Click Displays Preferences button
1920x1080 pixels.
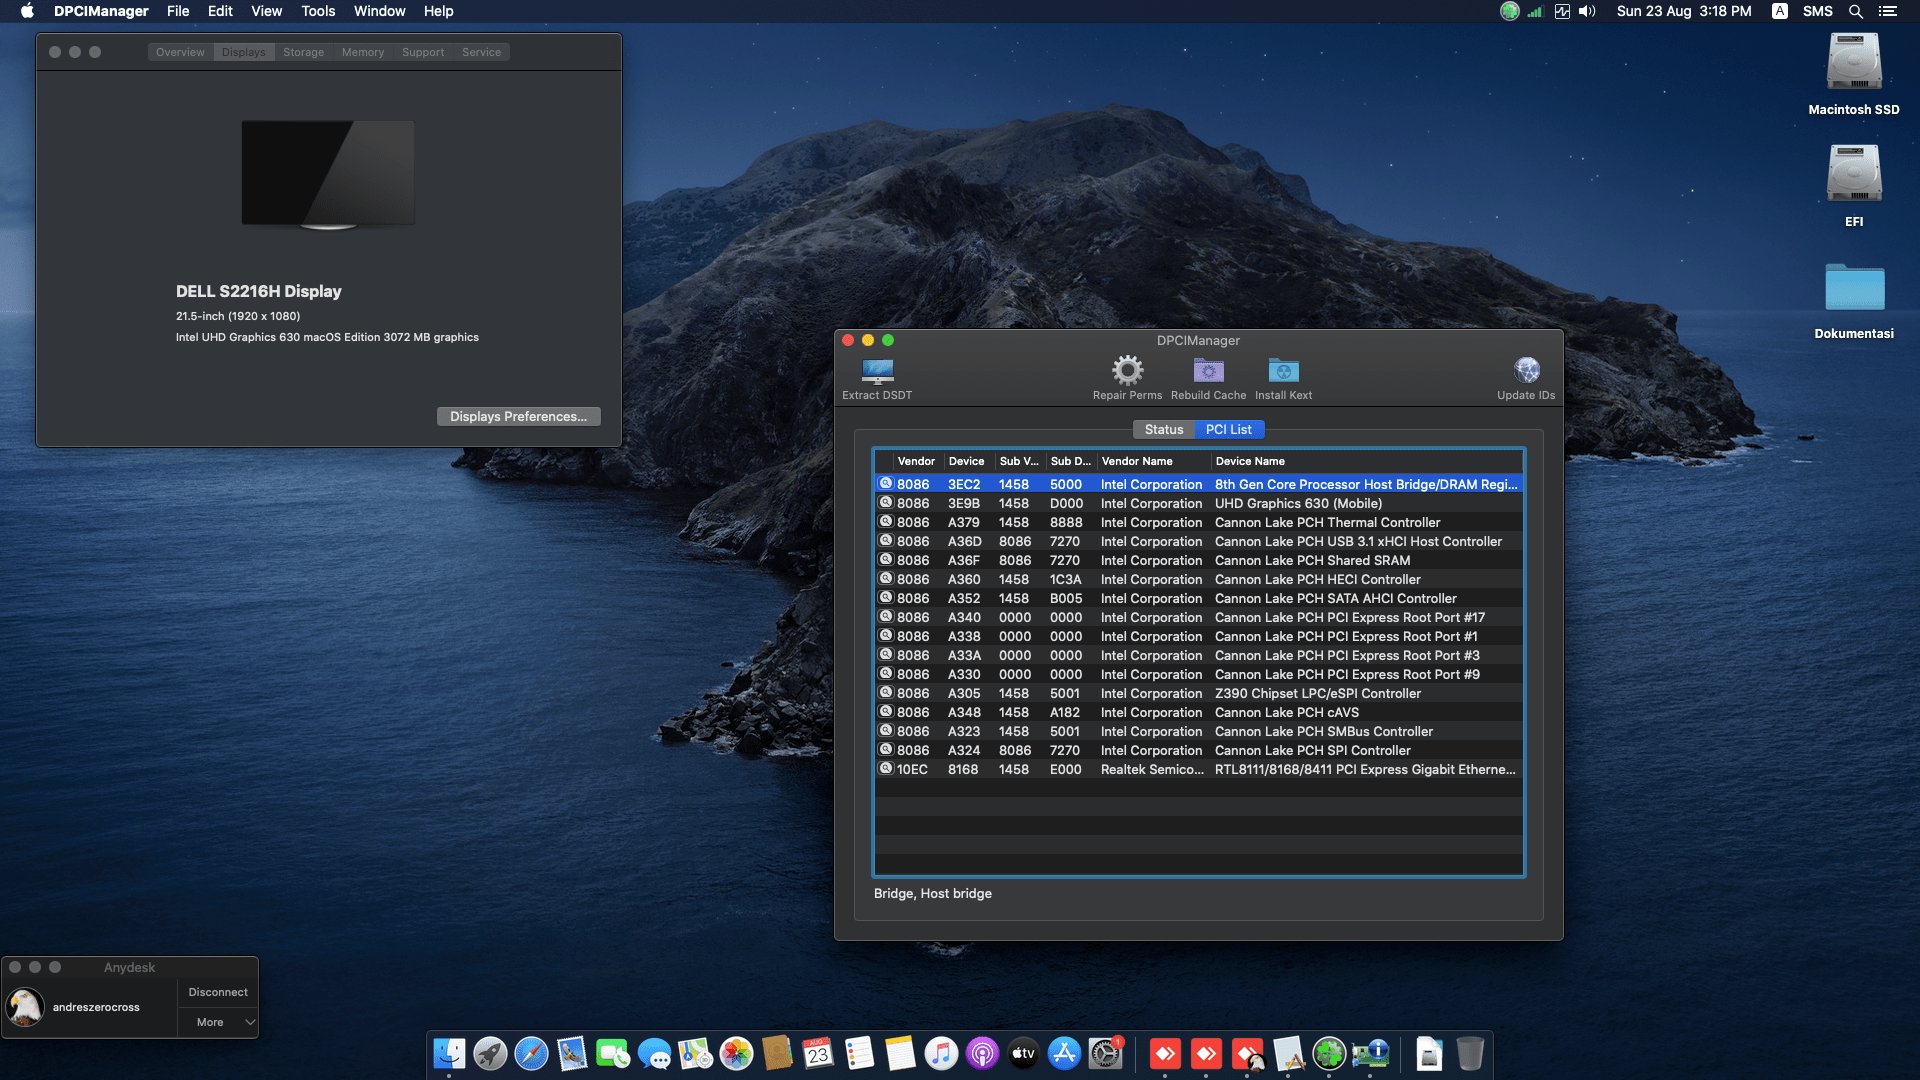point(518,416)
